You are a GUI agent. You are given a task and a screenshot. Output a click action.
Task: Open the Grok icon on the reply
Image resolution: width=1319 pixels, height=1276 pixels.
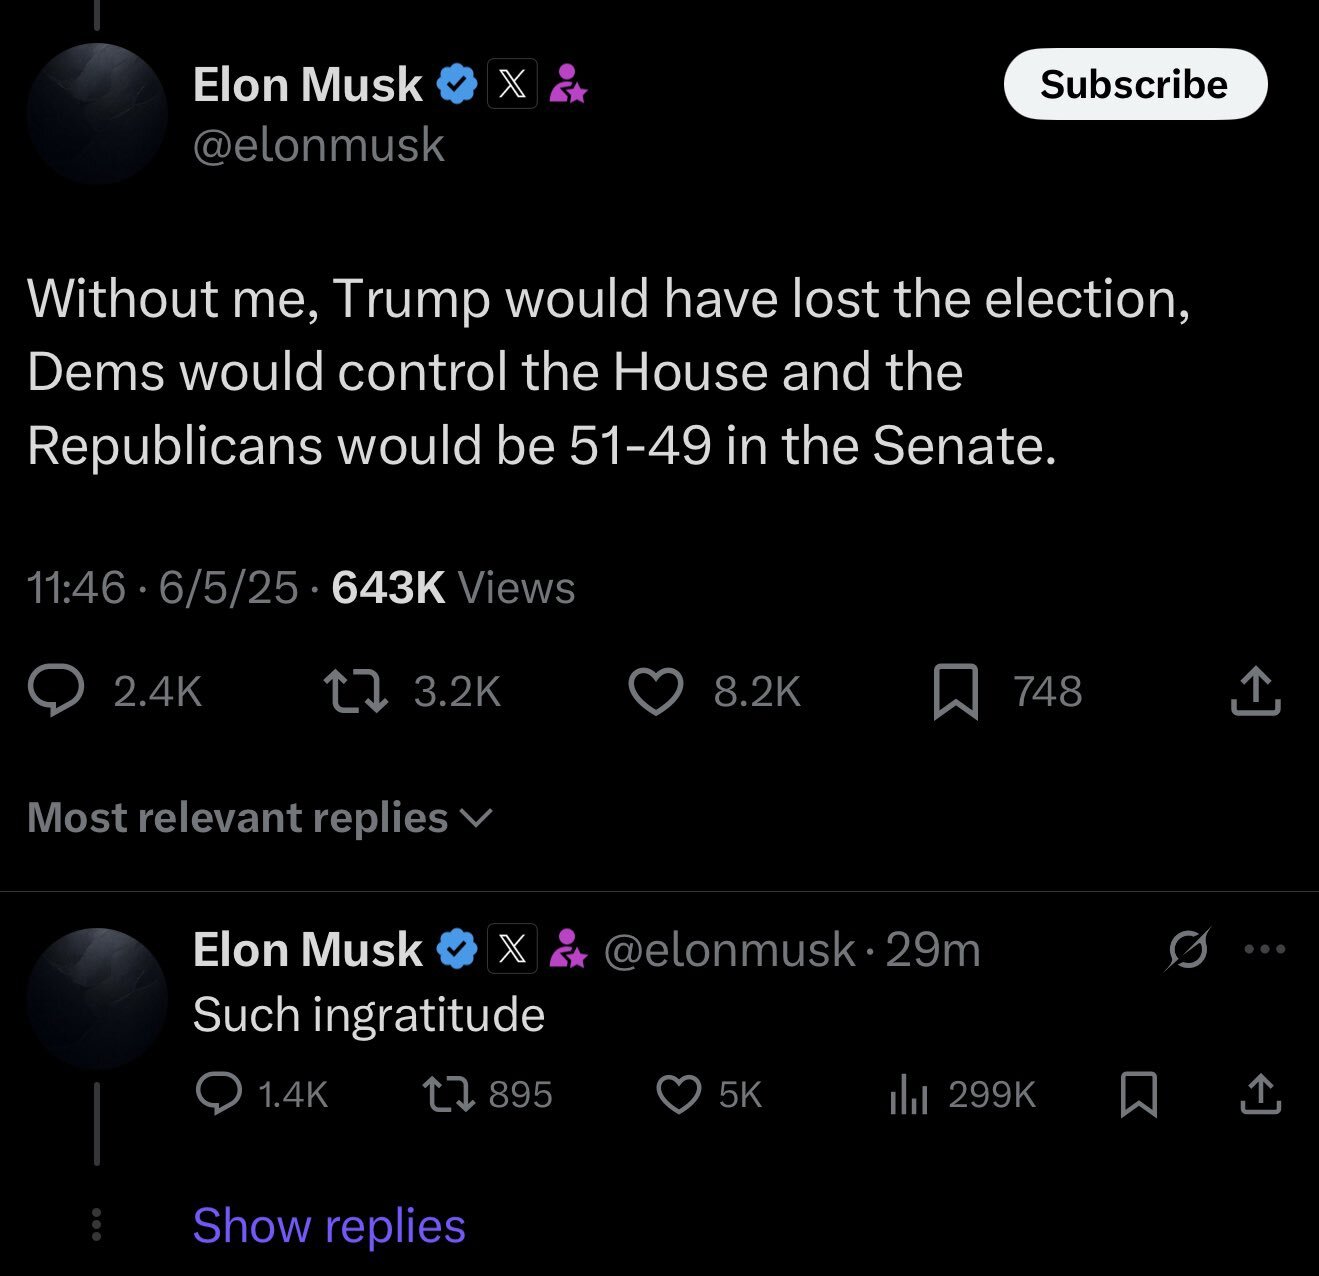click(x=1187, y=949)
